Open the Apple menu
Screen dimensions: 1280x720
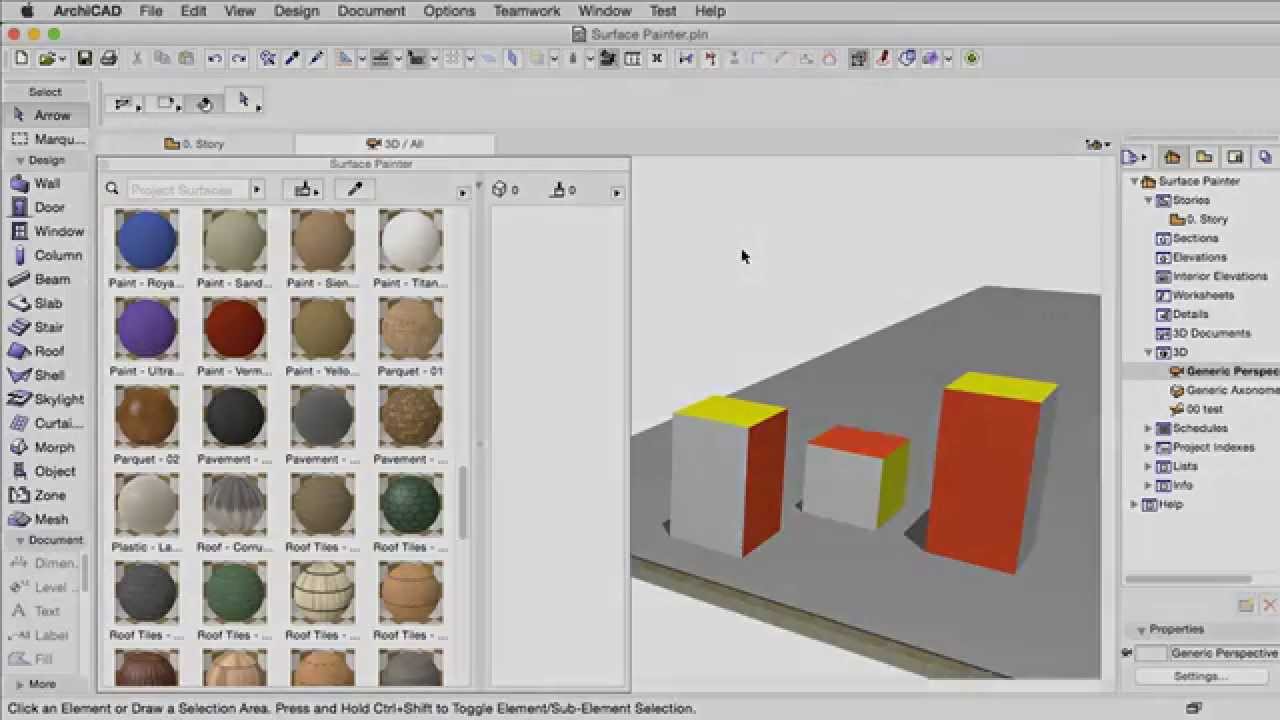26,11
